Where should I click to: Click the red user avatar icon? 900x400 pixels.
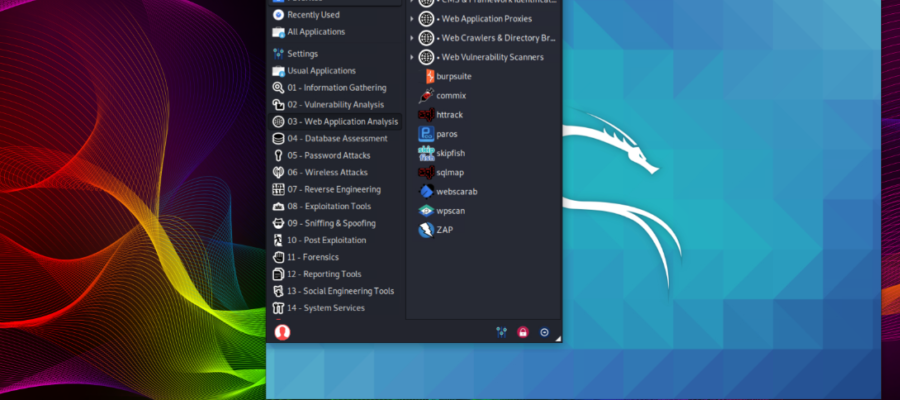coord(282,332)
